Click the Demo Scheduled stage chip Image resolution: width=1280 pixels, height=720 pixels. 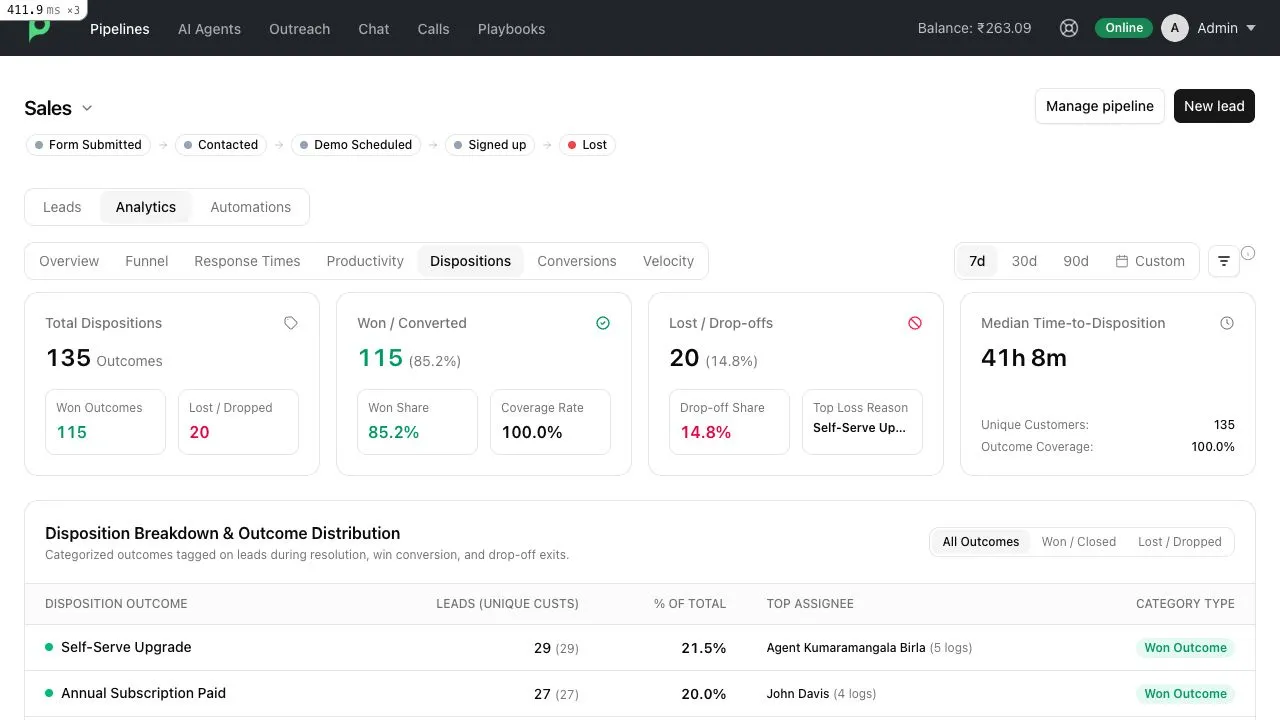point(356,145)
